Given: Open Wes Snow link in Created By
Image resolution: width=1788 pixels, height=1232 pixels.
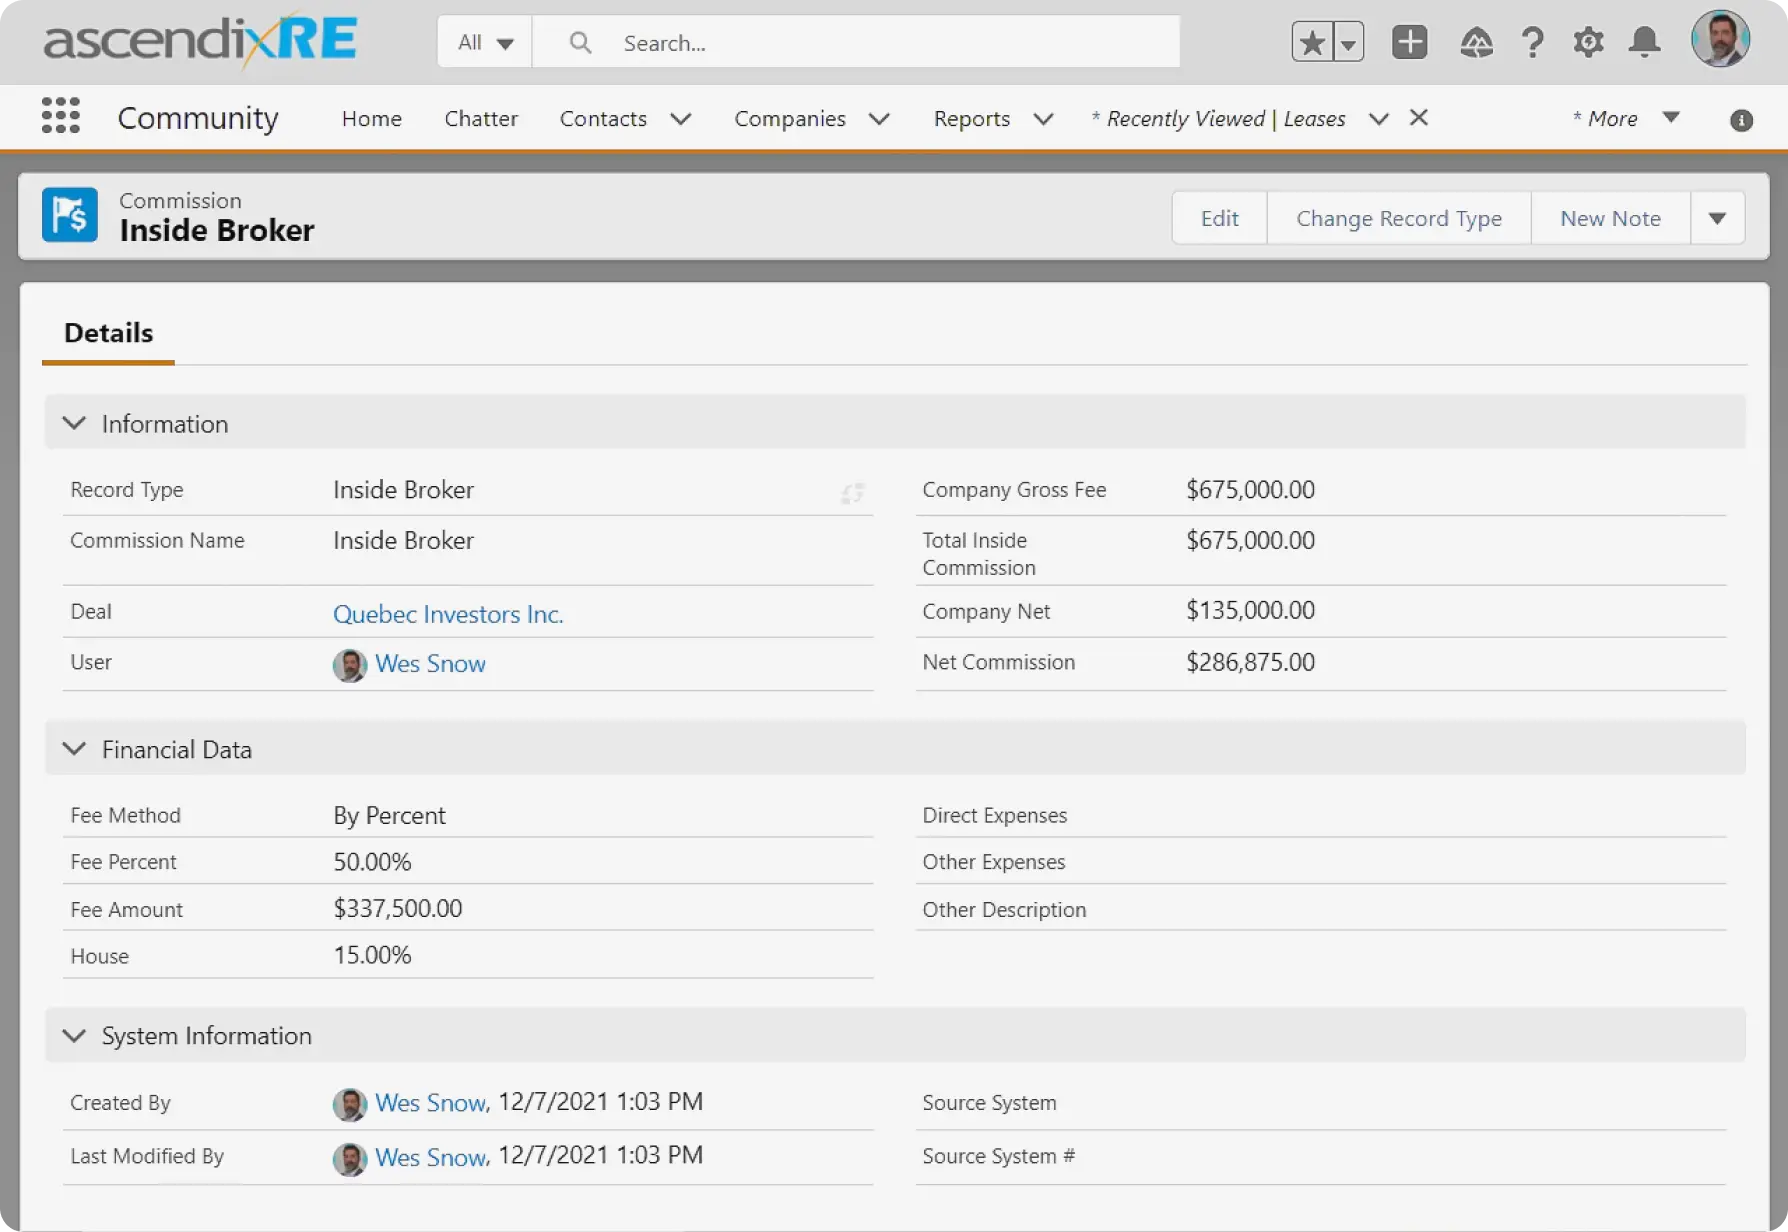Looking at the screenshot, I should (x=431, y=1103).
